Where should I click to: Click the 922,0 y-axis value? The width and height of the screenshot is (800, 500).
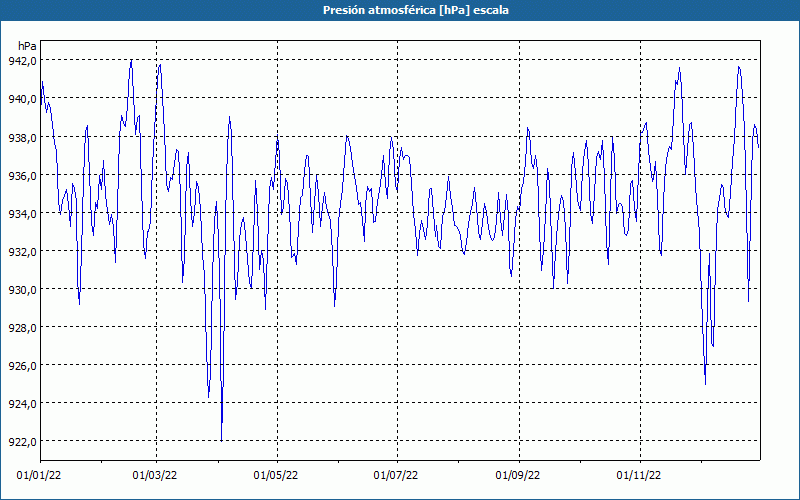coord(22,441)
